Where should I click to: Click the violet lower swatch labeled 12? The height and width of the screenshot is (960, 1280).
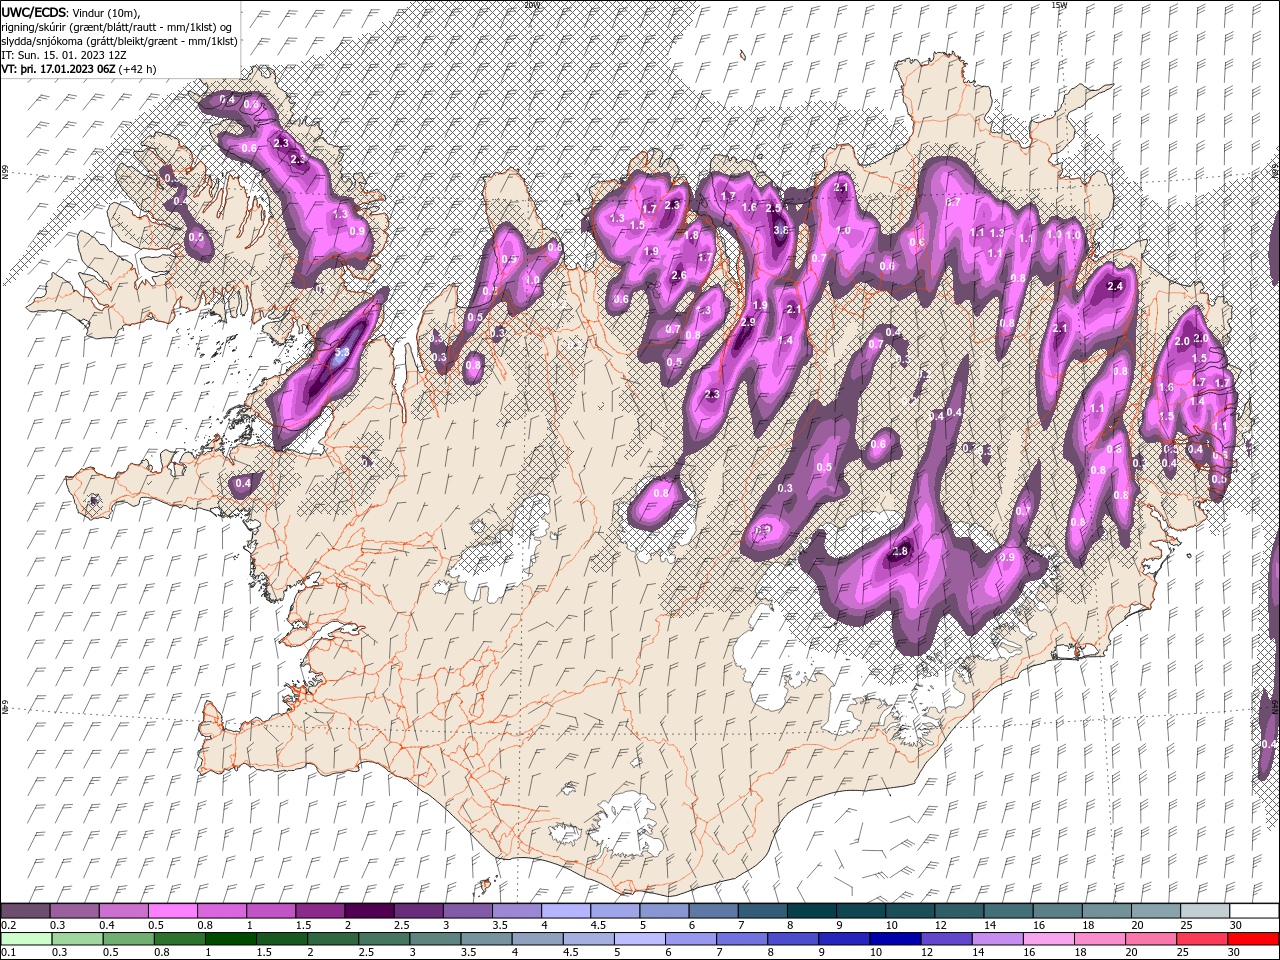coord(944,938)
